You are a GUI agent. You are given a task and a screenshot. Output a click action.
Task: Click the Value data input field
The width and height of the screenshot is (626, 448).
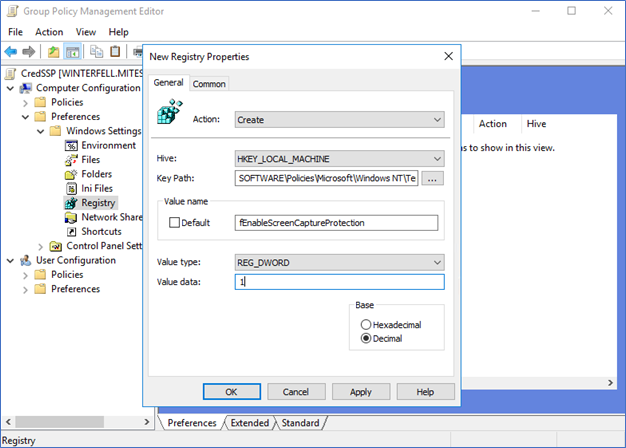[339, 282]
